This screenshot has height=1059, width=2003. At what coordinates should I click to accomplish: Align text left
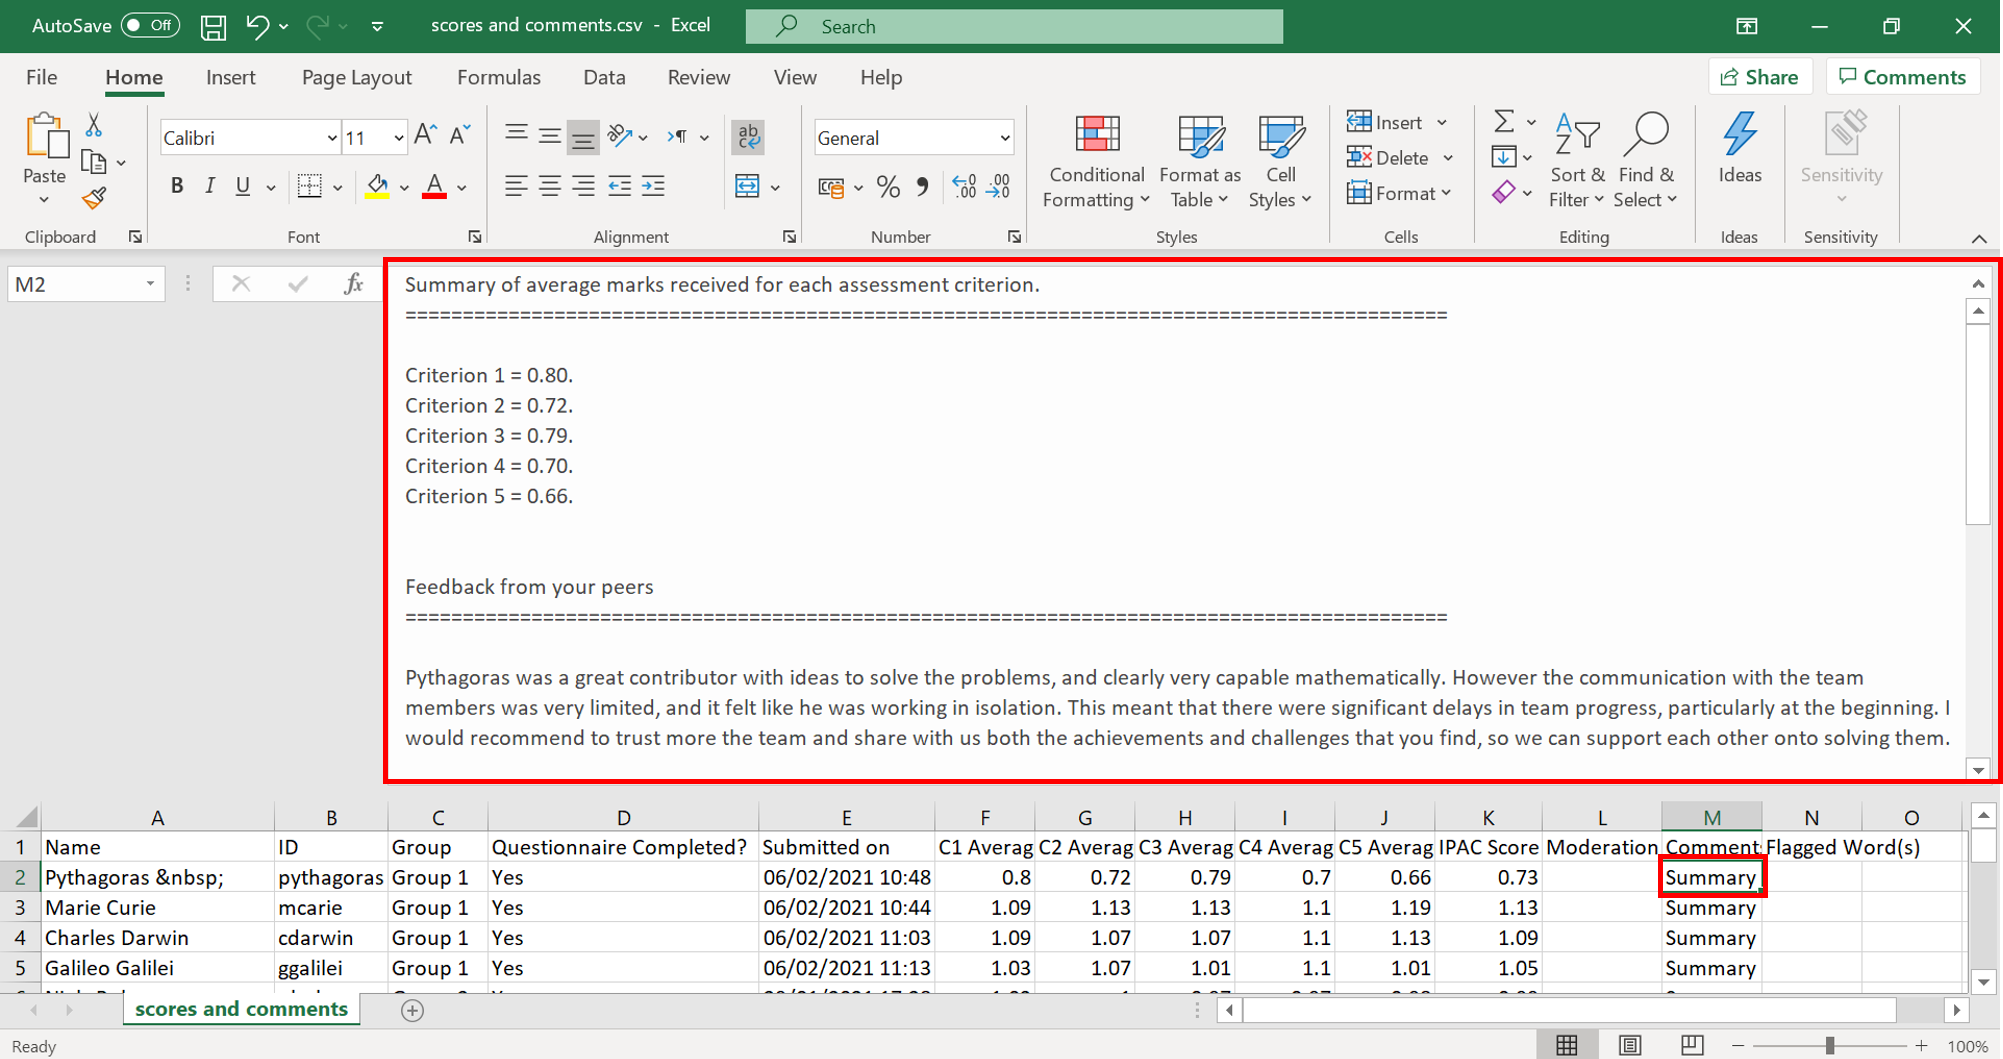(516, 186)
